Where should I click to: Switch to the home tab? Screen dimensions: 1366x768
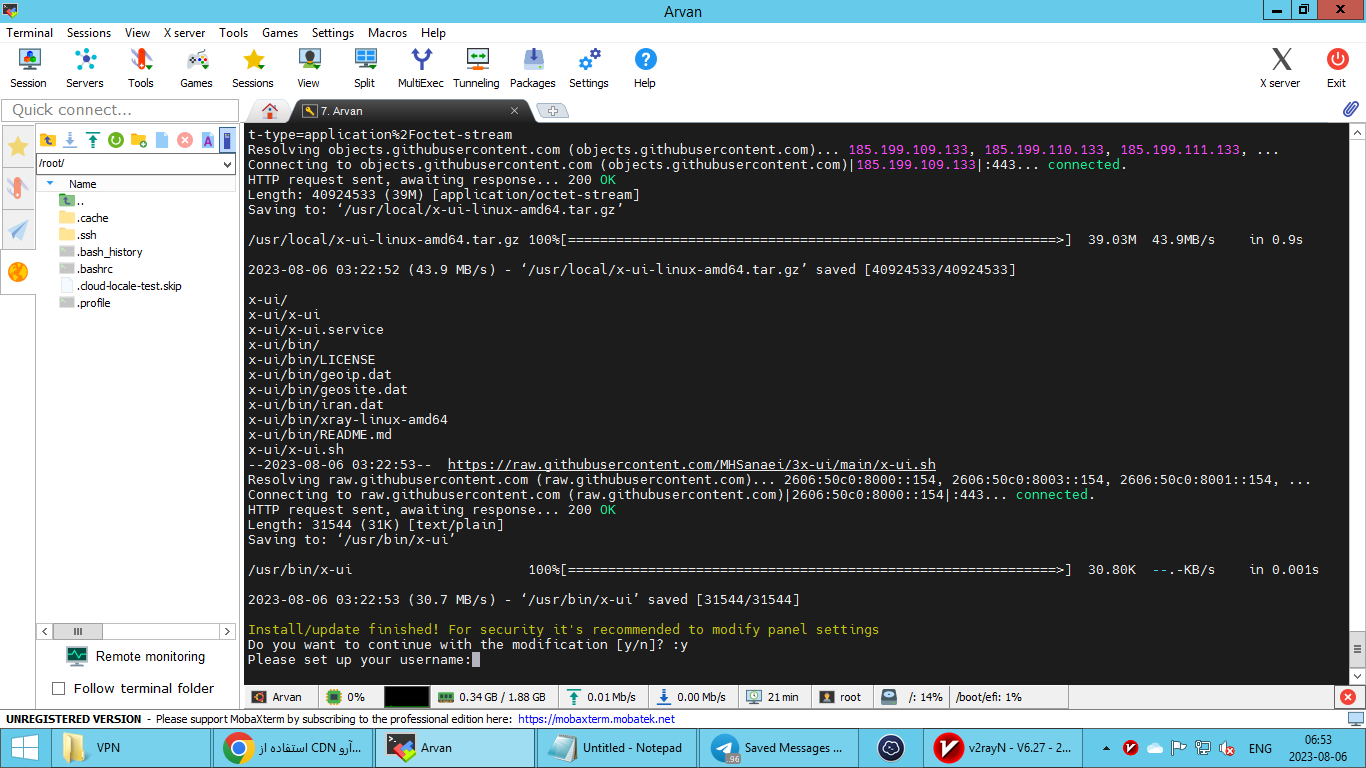tap(268, 110)
